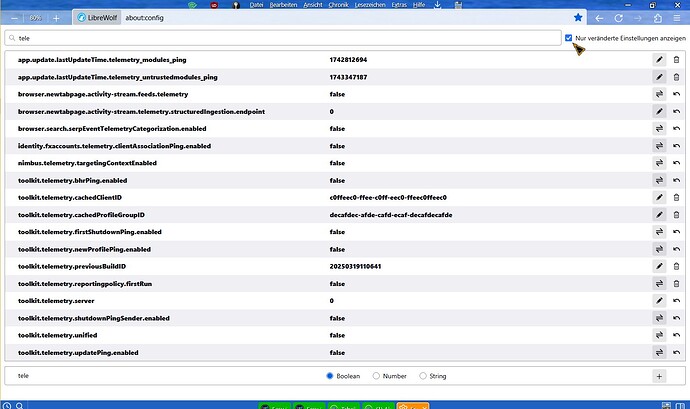Reset structuredIngestion.endpoint to default

676,111
